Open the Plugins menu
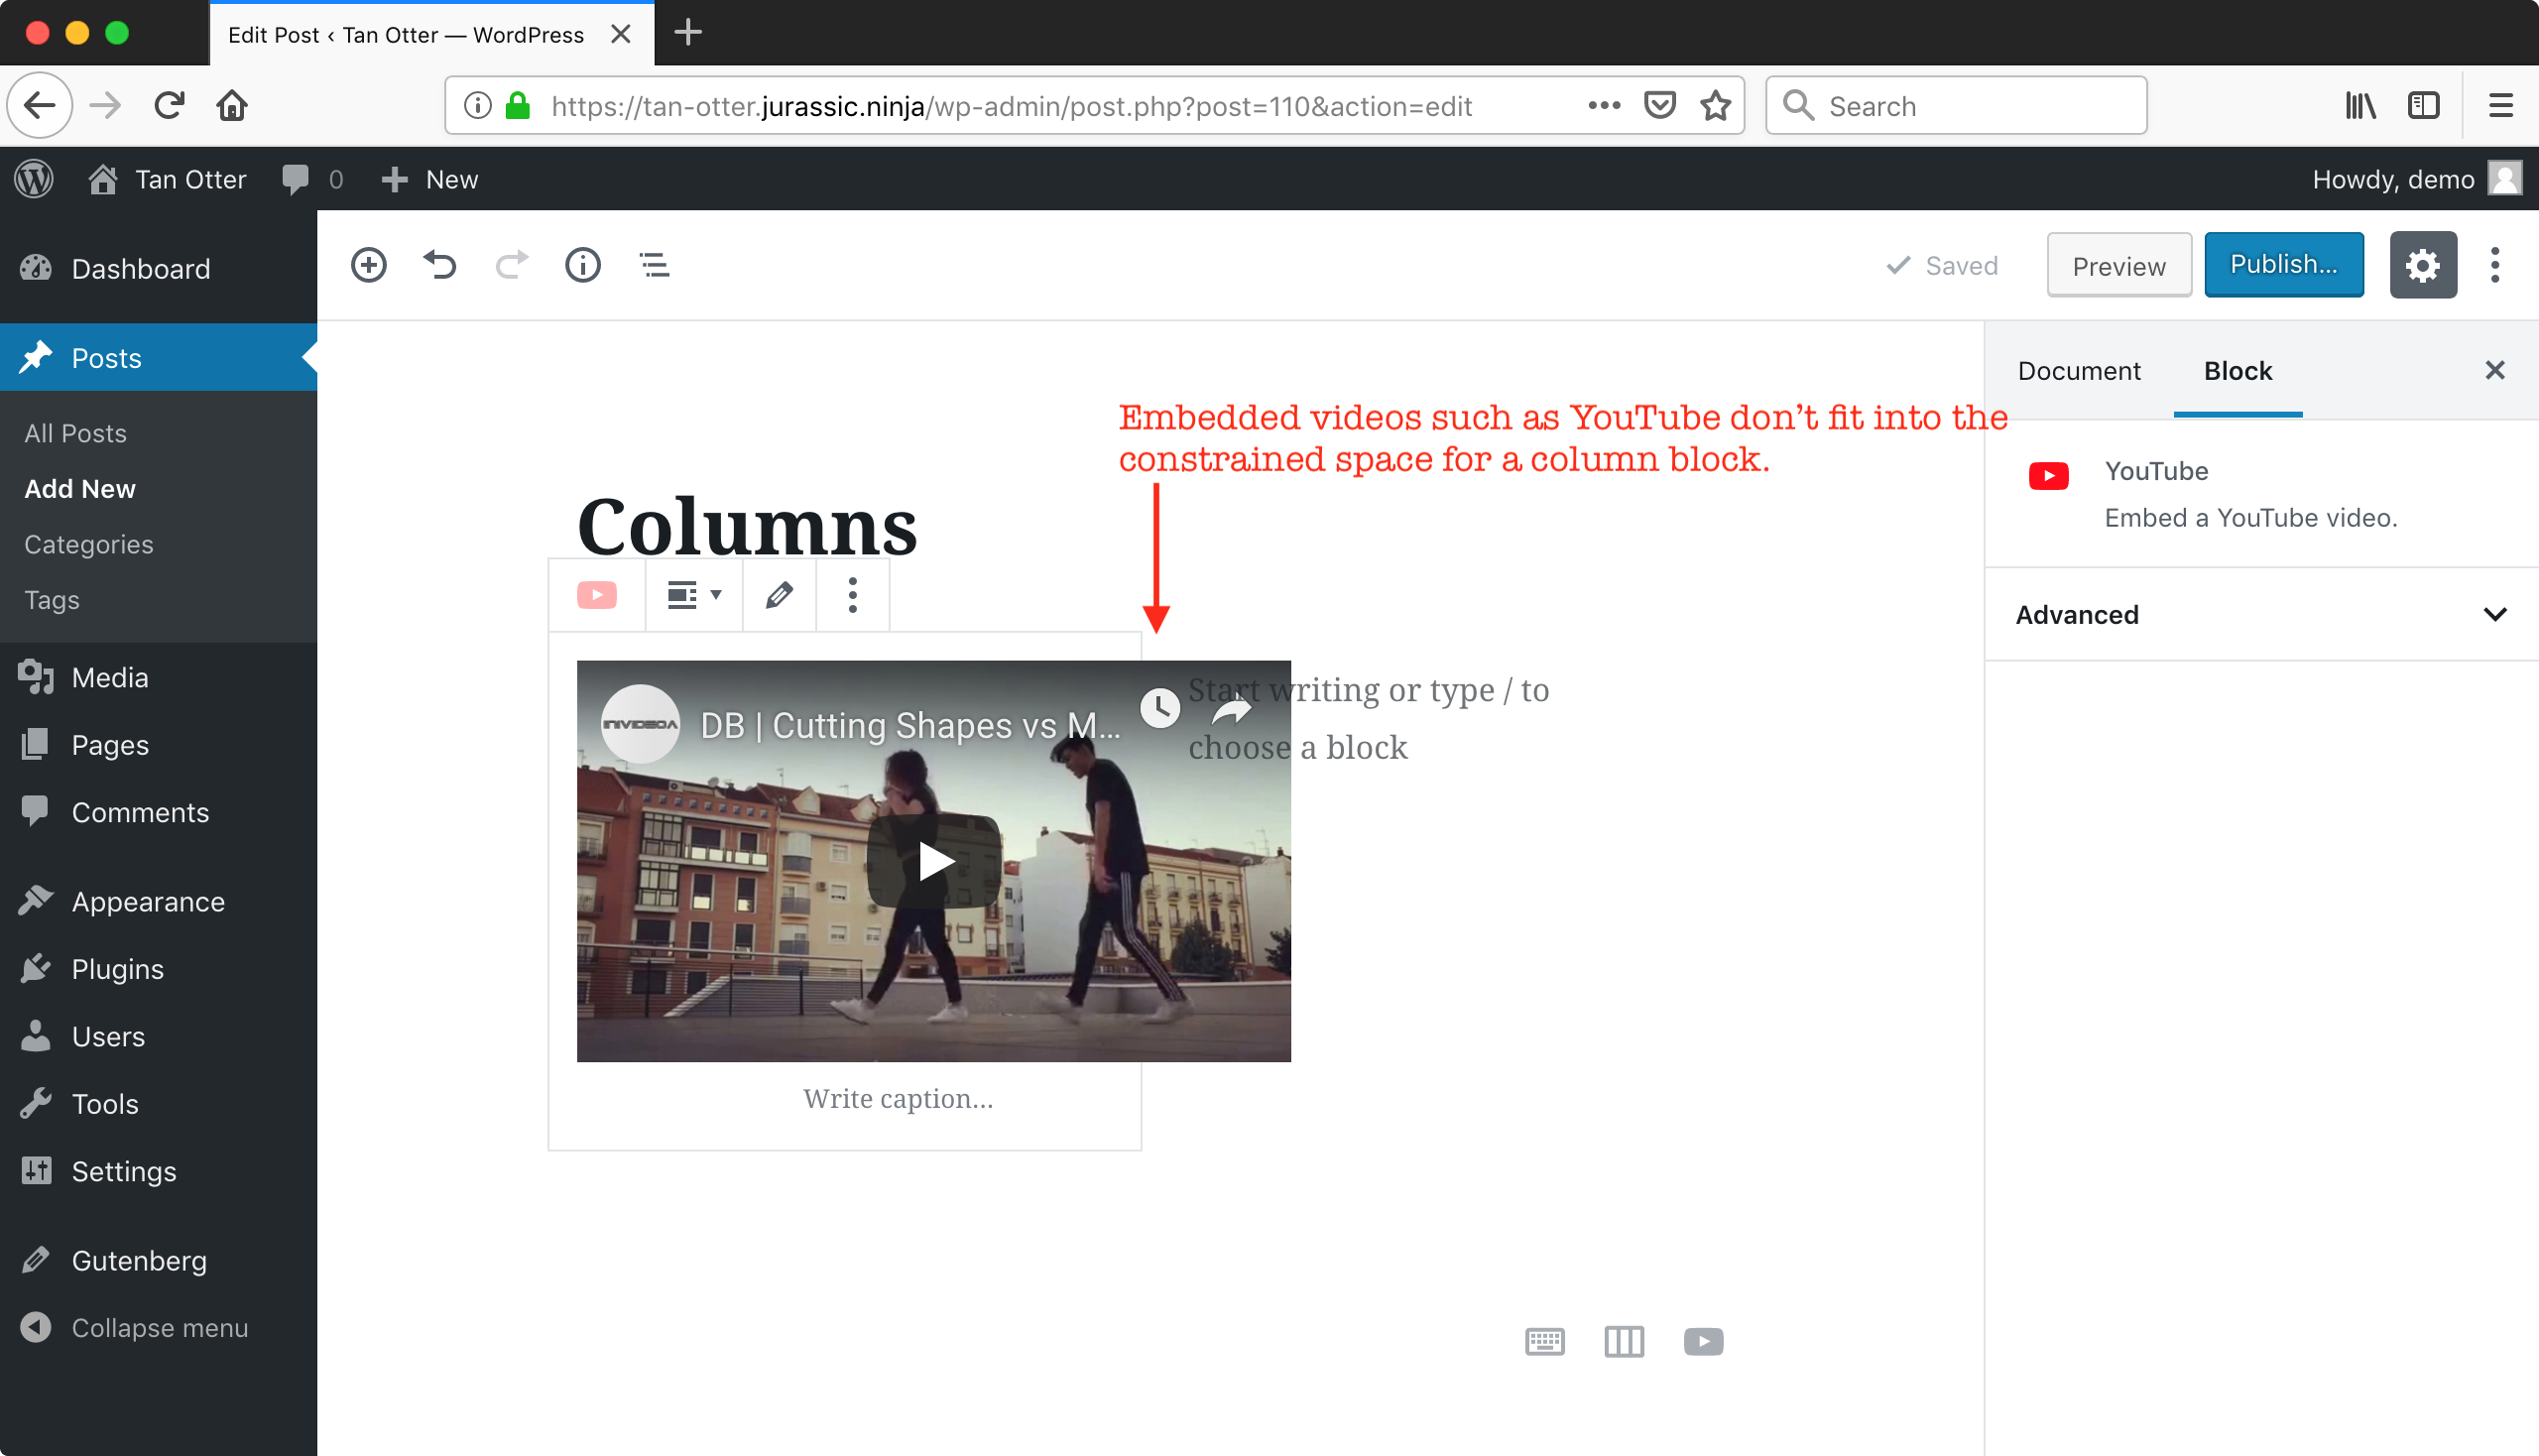The image size is (2539, 1456). coord(158,968)
